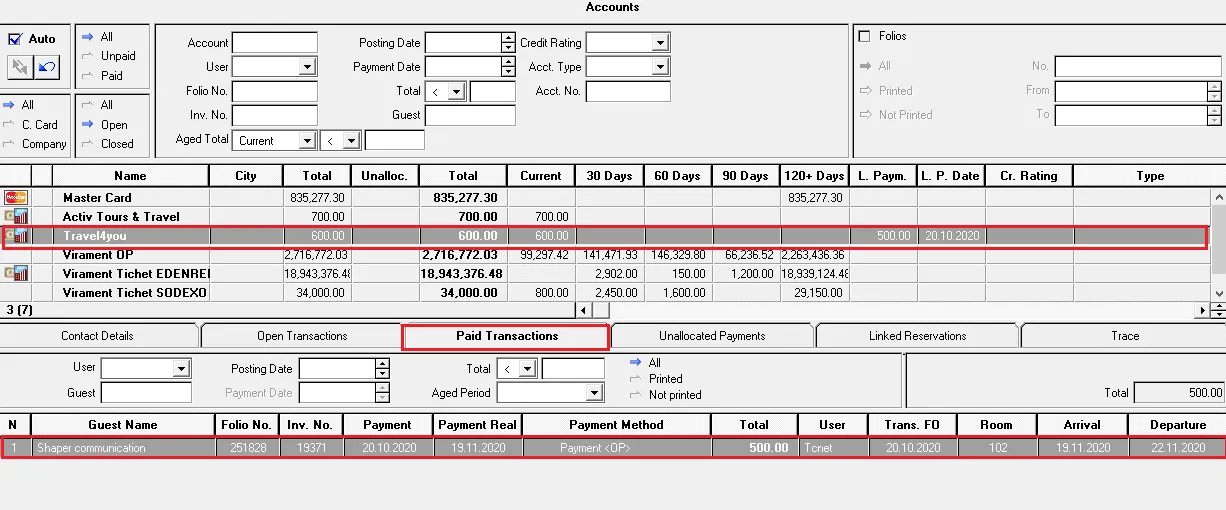Select the C. Card account filter

[x=31, y=125]
